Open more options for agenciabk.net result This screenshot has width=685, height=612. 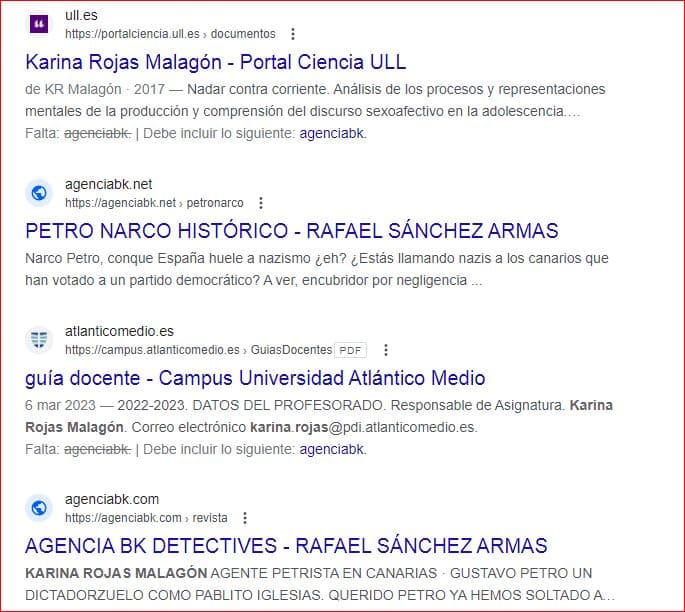click(261, 203)
